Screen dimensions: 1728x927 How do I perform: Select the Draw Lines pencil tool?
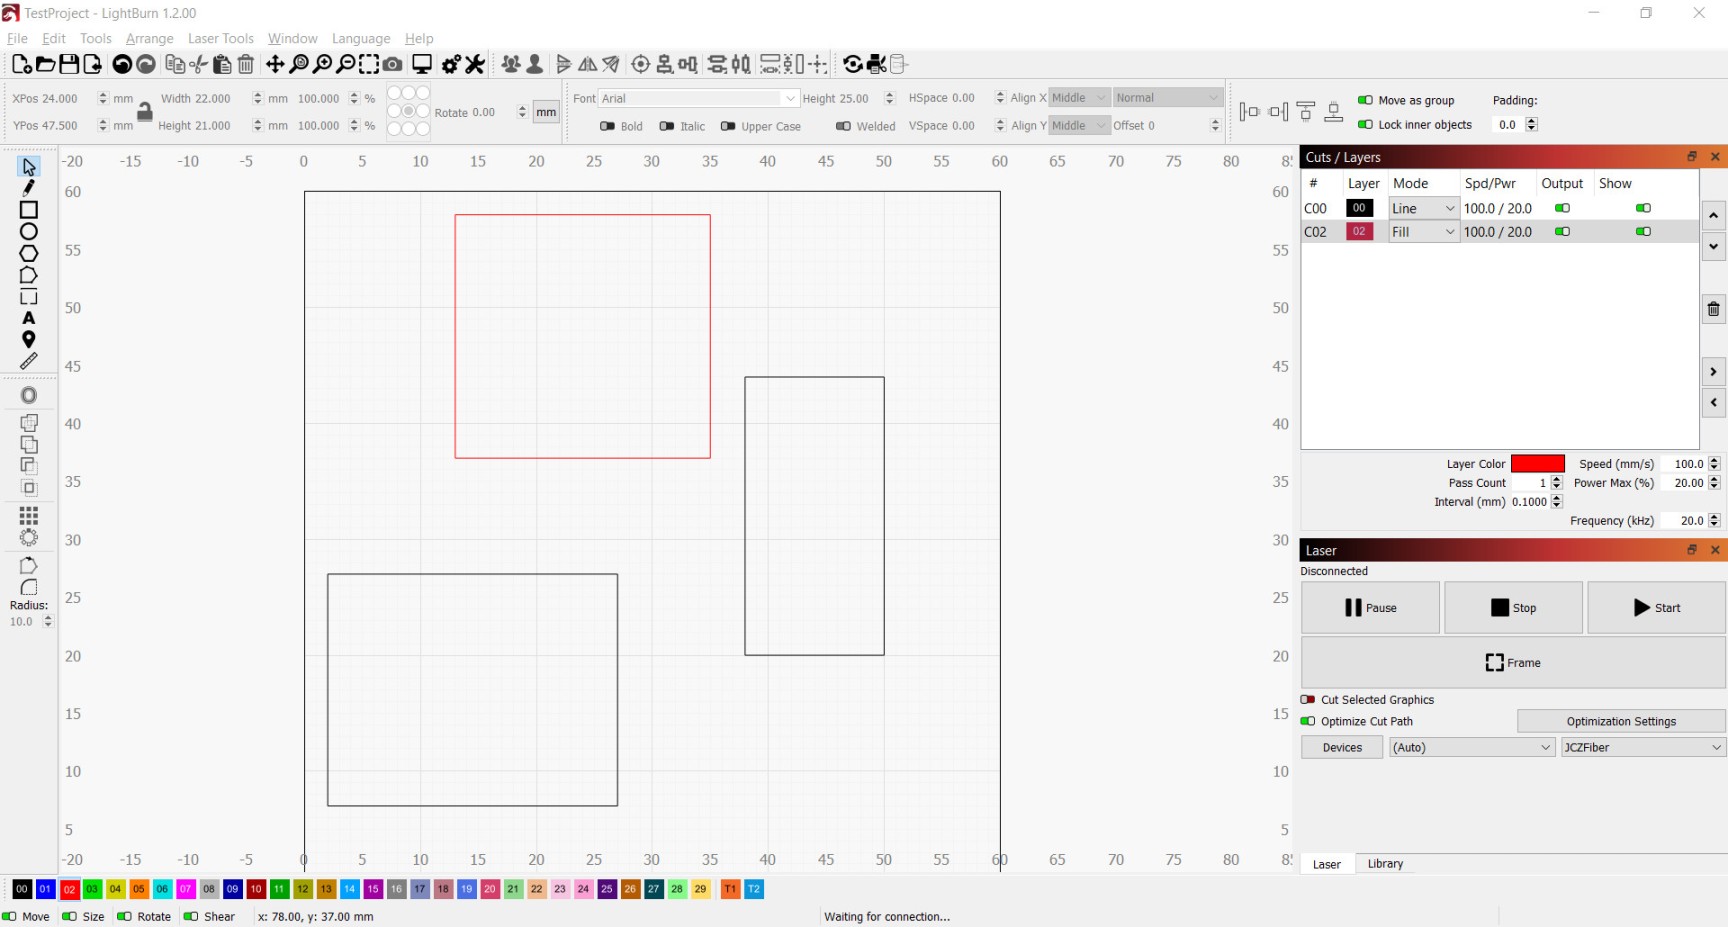[29, 188]
